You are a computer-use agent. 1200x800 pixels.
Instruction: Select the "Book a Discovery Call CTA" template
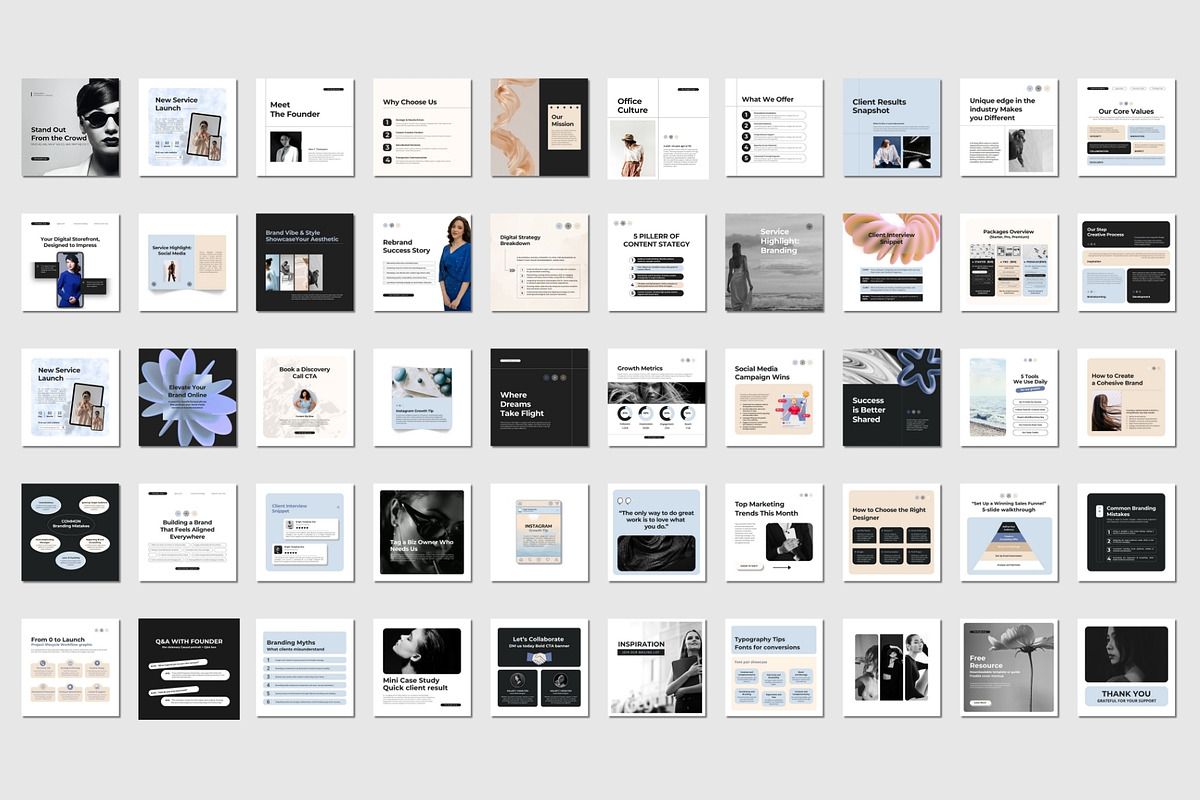(x=305, y=397)
